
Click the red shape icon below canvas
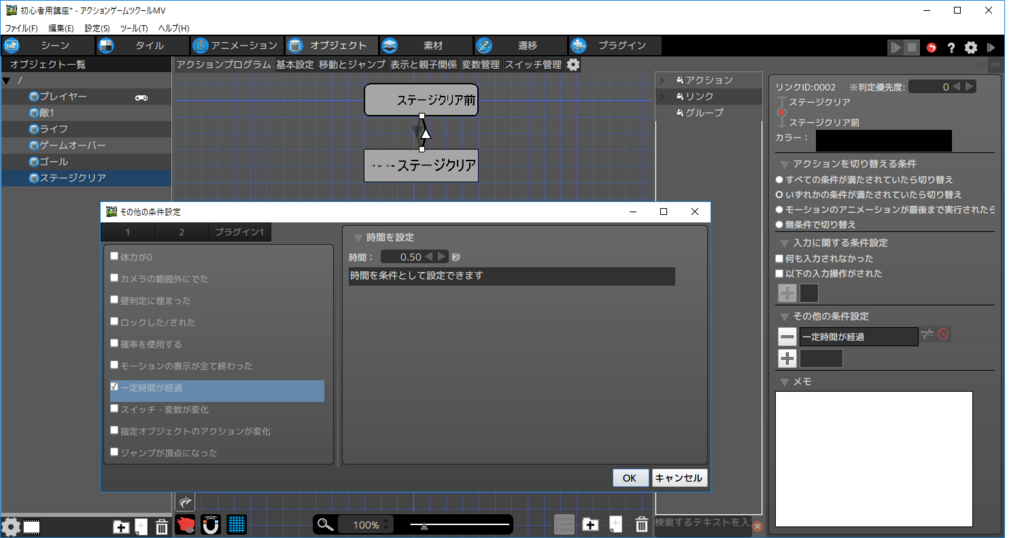(185, 524)
